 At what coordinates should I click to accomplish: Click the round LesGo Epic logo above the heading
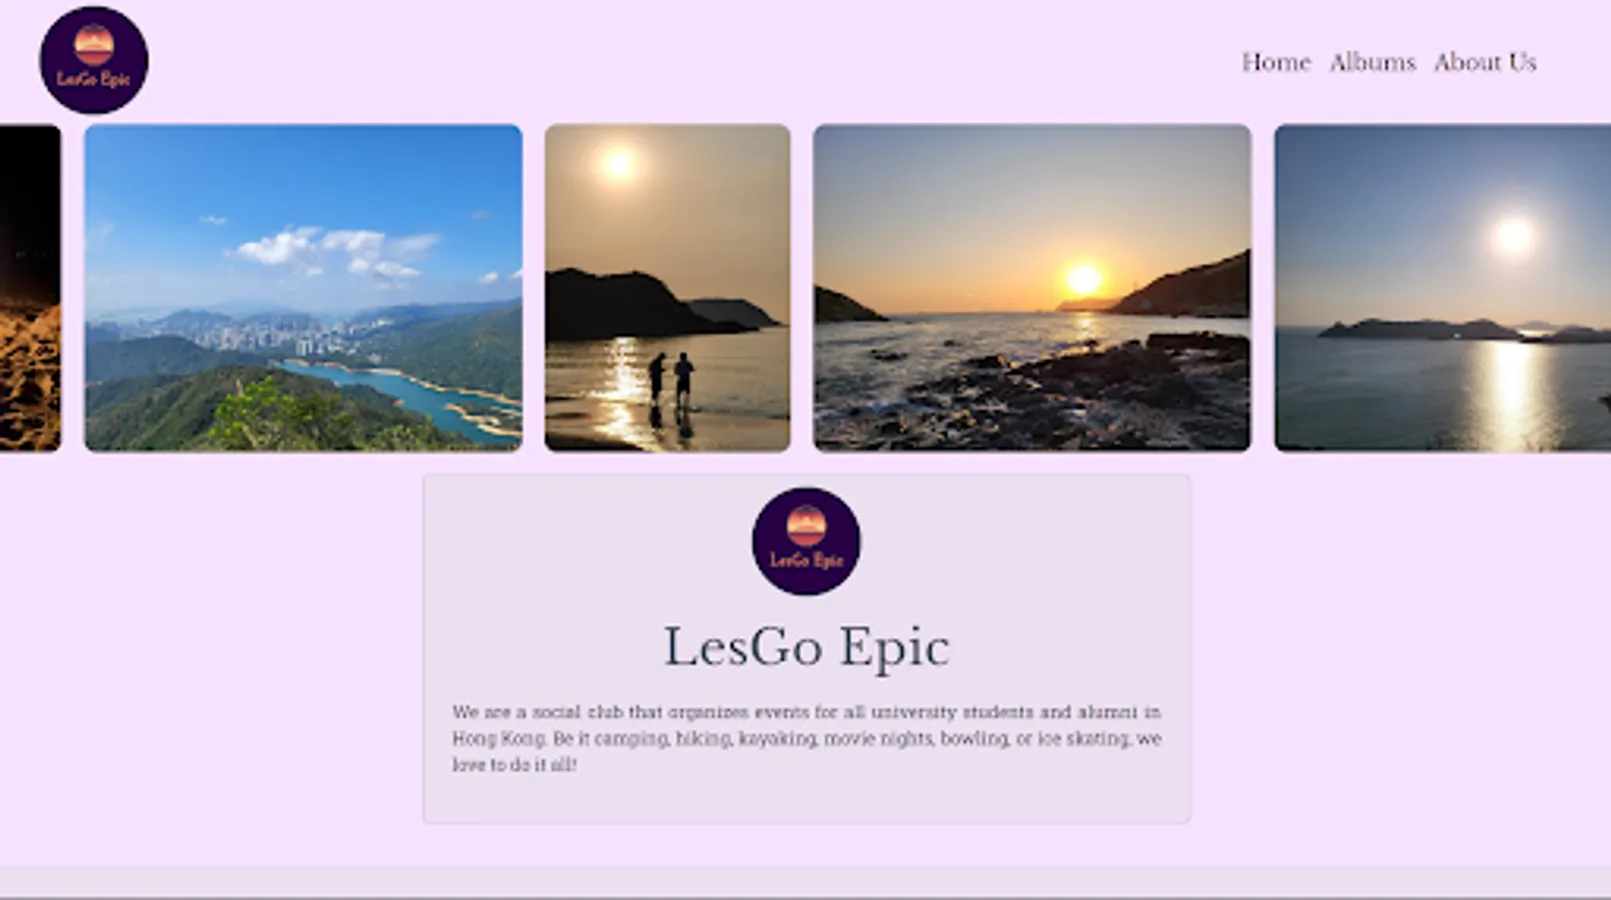point(806,541)
